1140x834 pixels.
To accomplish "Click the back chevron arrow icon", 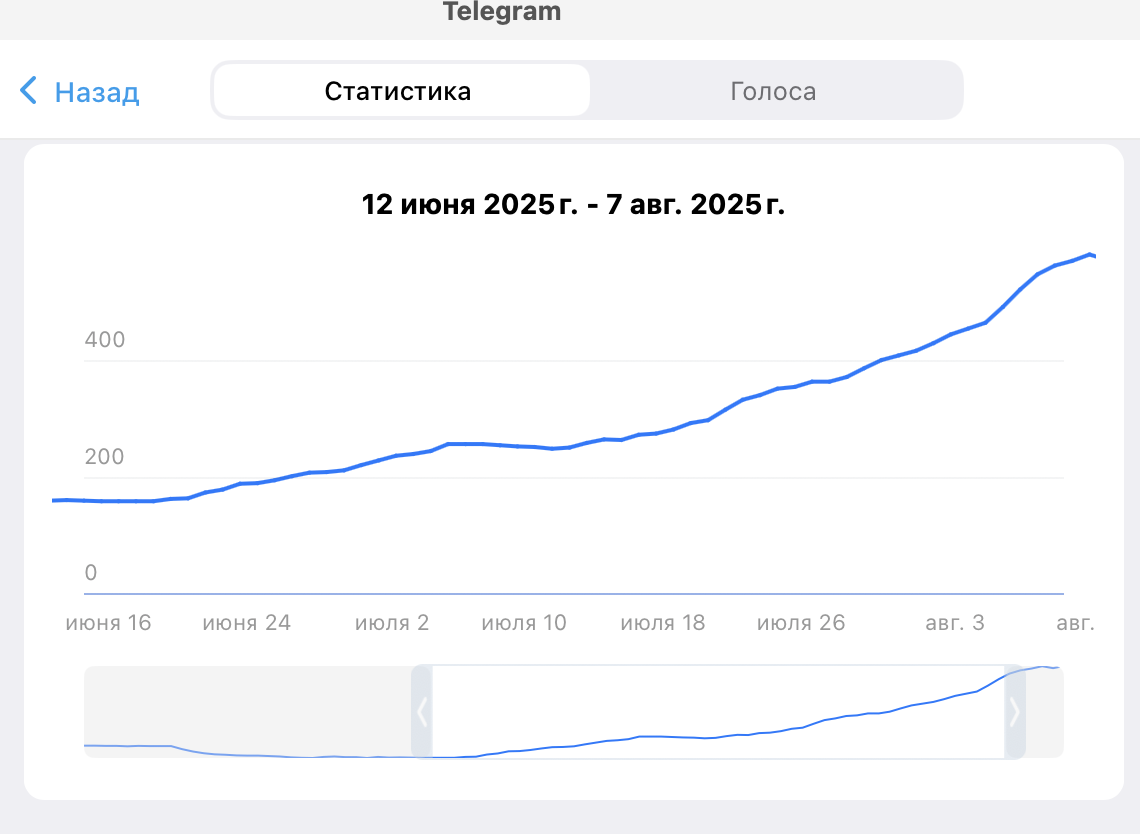I will [28, 91].
